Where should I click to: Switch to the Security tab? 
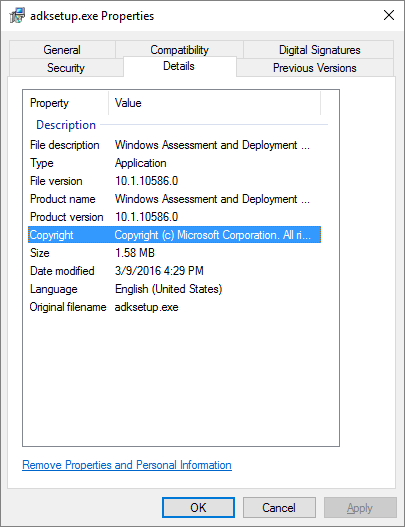[66, 68]
